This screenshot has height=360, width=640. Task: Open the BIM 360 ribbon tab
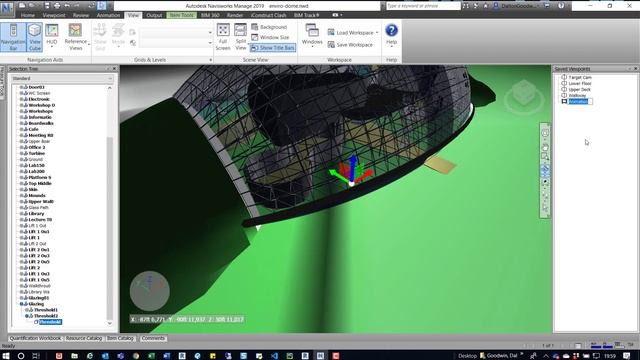point(210,15)
